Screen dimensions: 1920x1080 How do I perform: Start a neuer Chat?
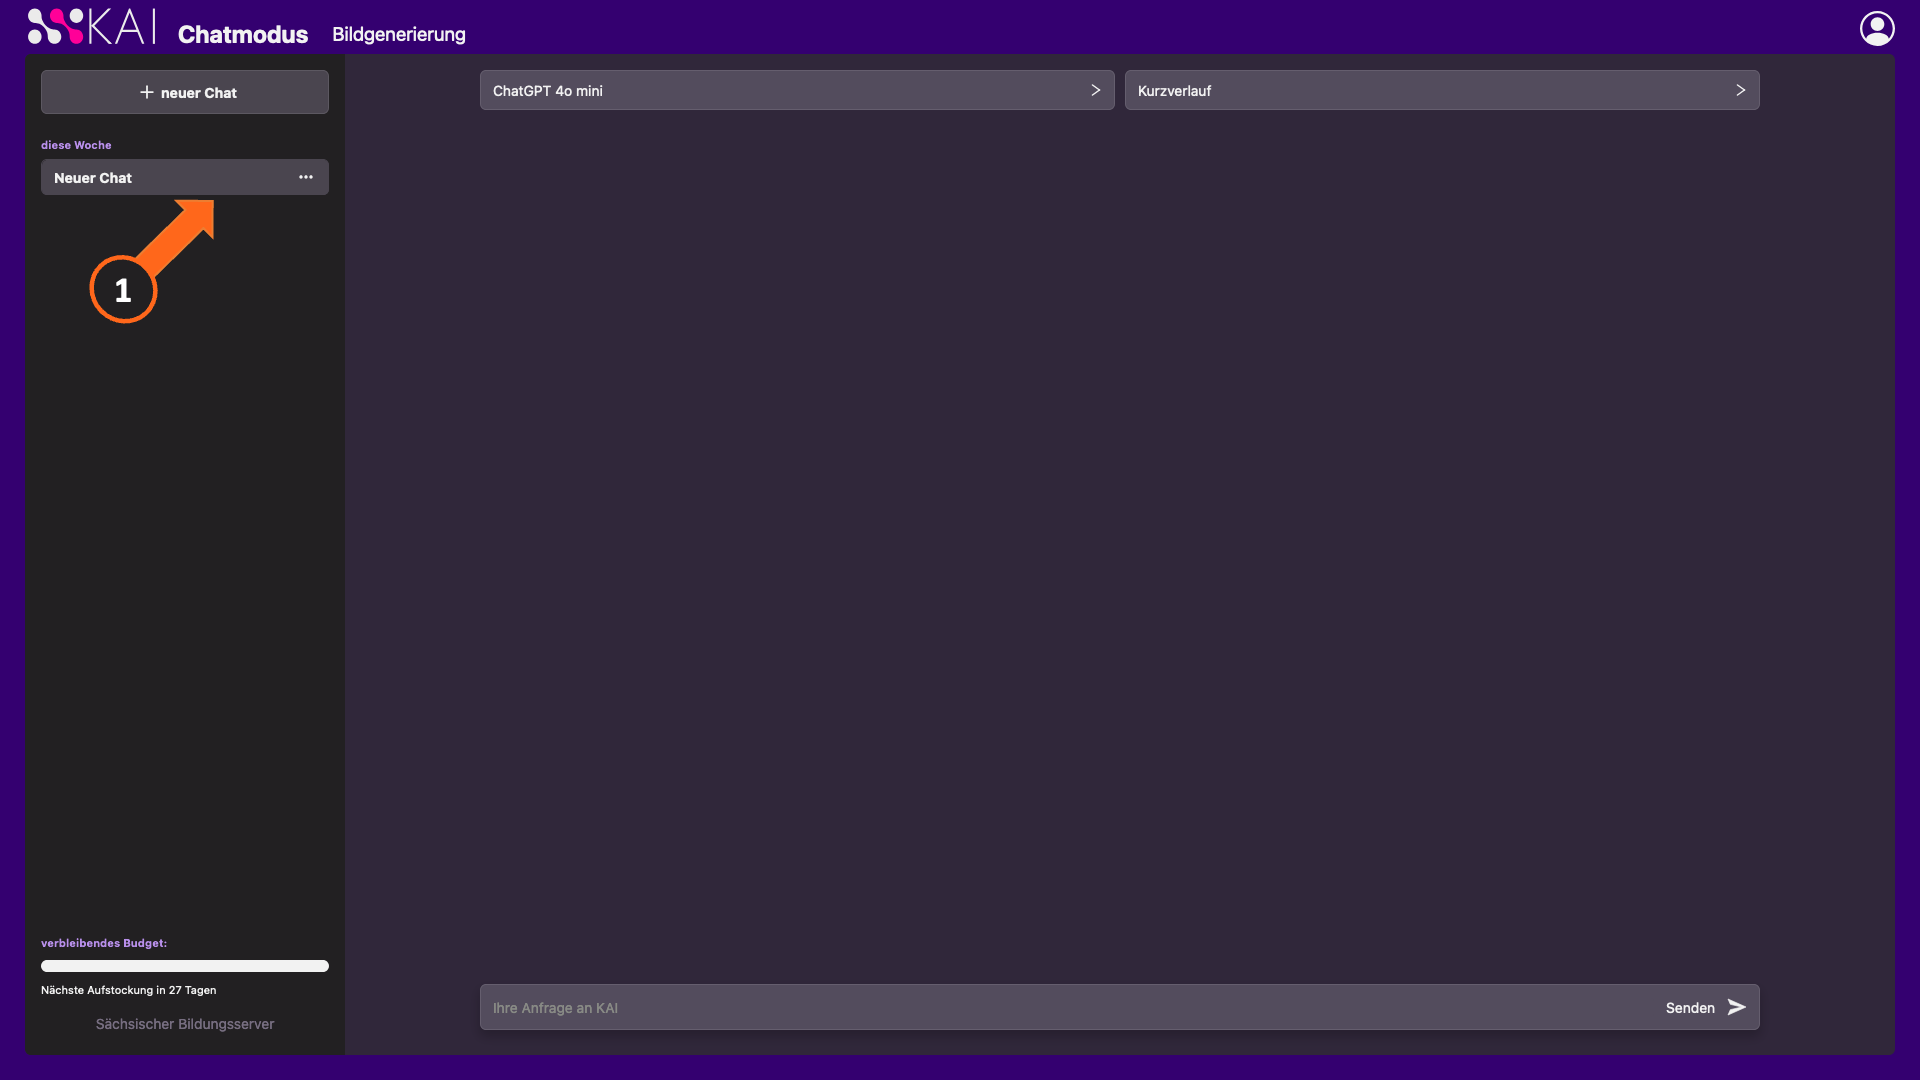pos(185,92)
